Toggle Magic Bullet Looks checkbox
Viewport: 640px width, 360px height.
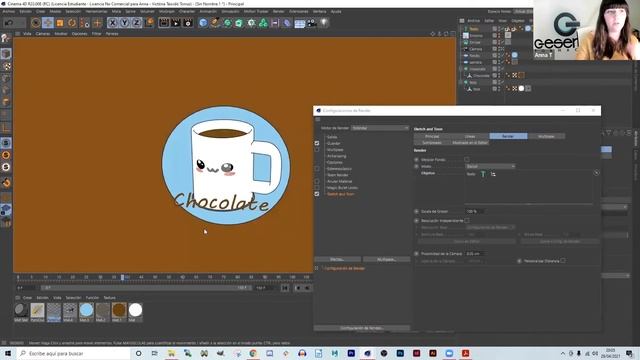click(x=317, y=188)
